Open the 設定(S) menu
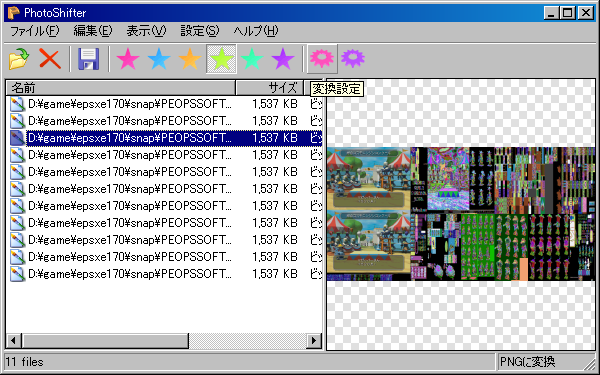The image size is (600, 375). [x=199, y=31]
